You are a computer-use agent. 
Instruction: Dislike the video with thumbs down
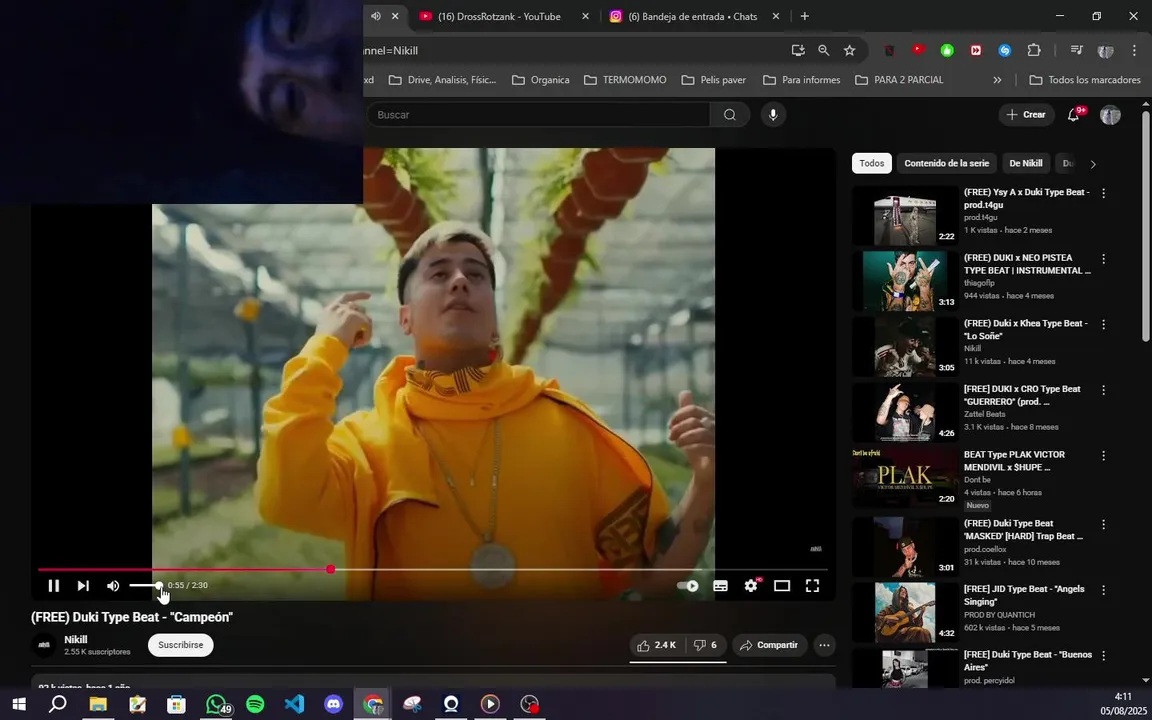[x=705, y=645]
